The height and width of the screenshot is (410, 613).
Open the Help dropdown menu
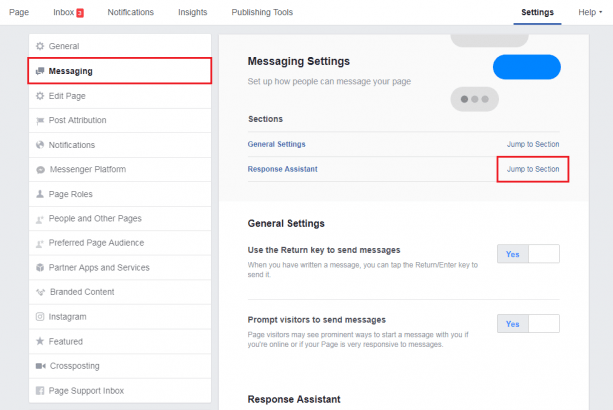(x=589, y=12)
